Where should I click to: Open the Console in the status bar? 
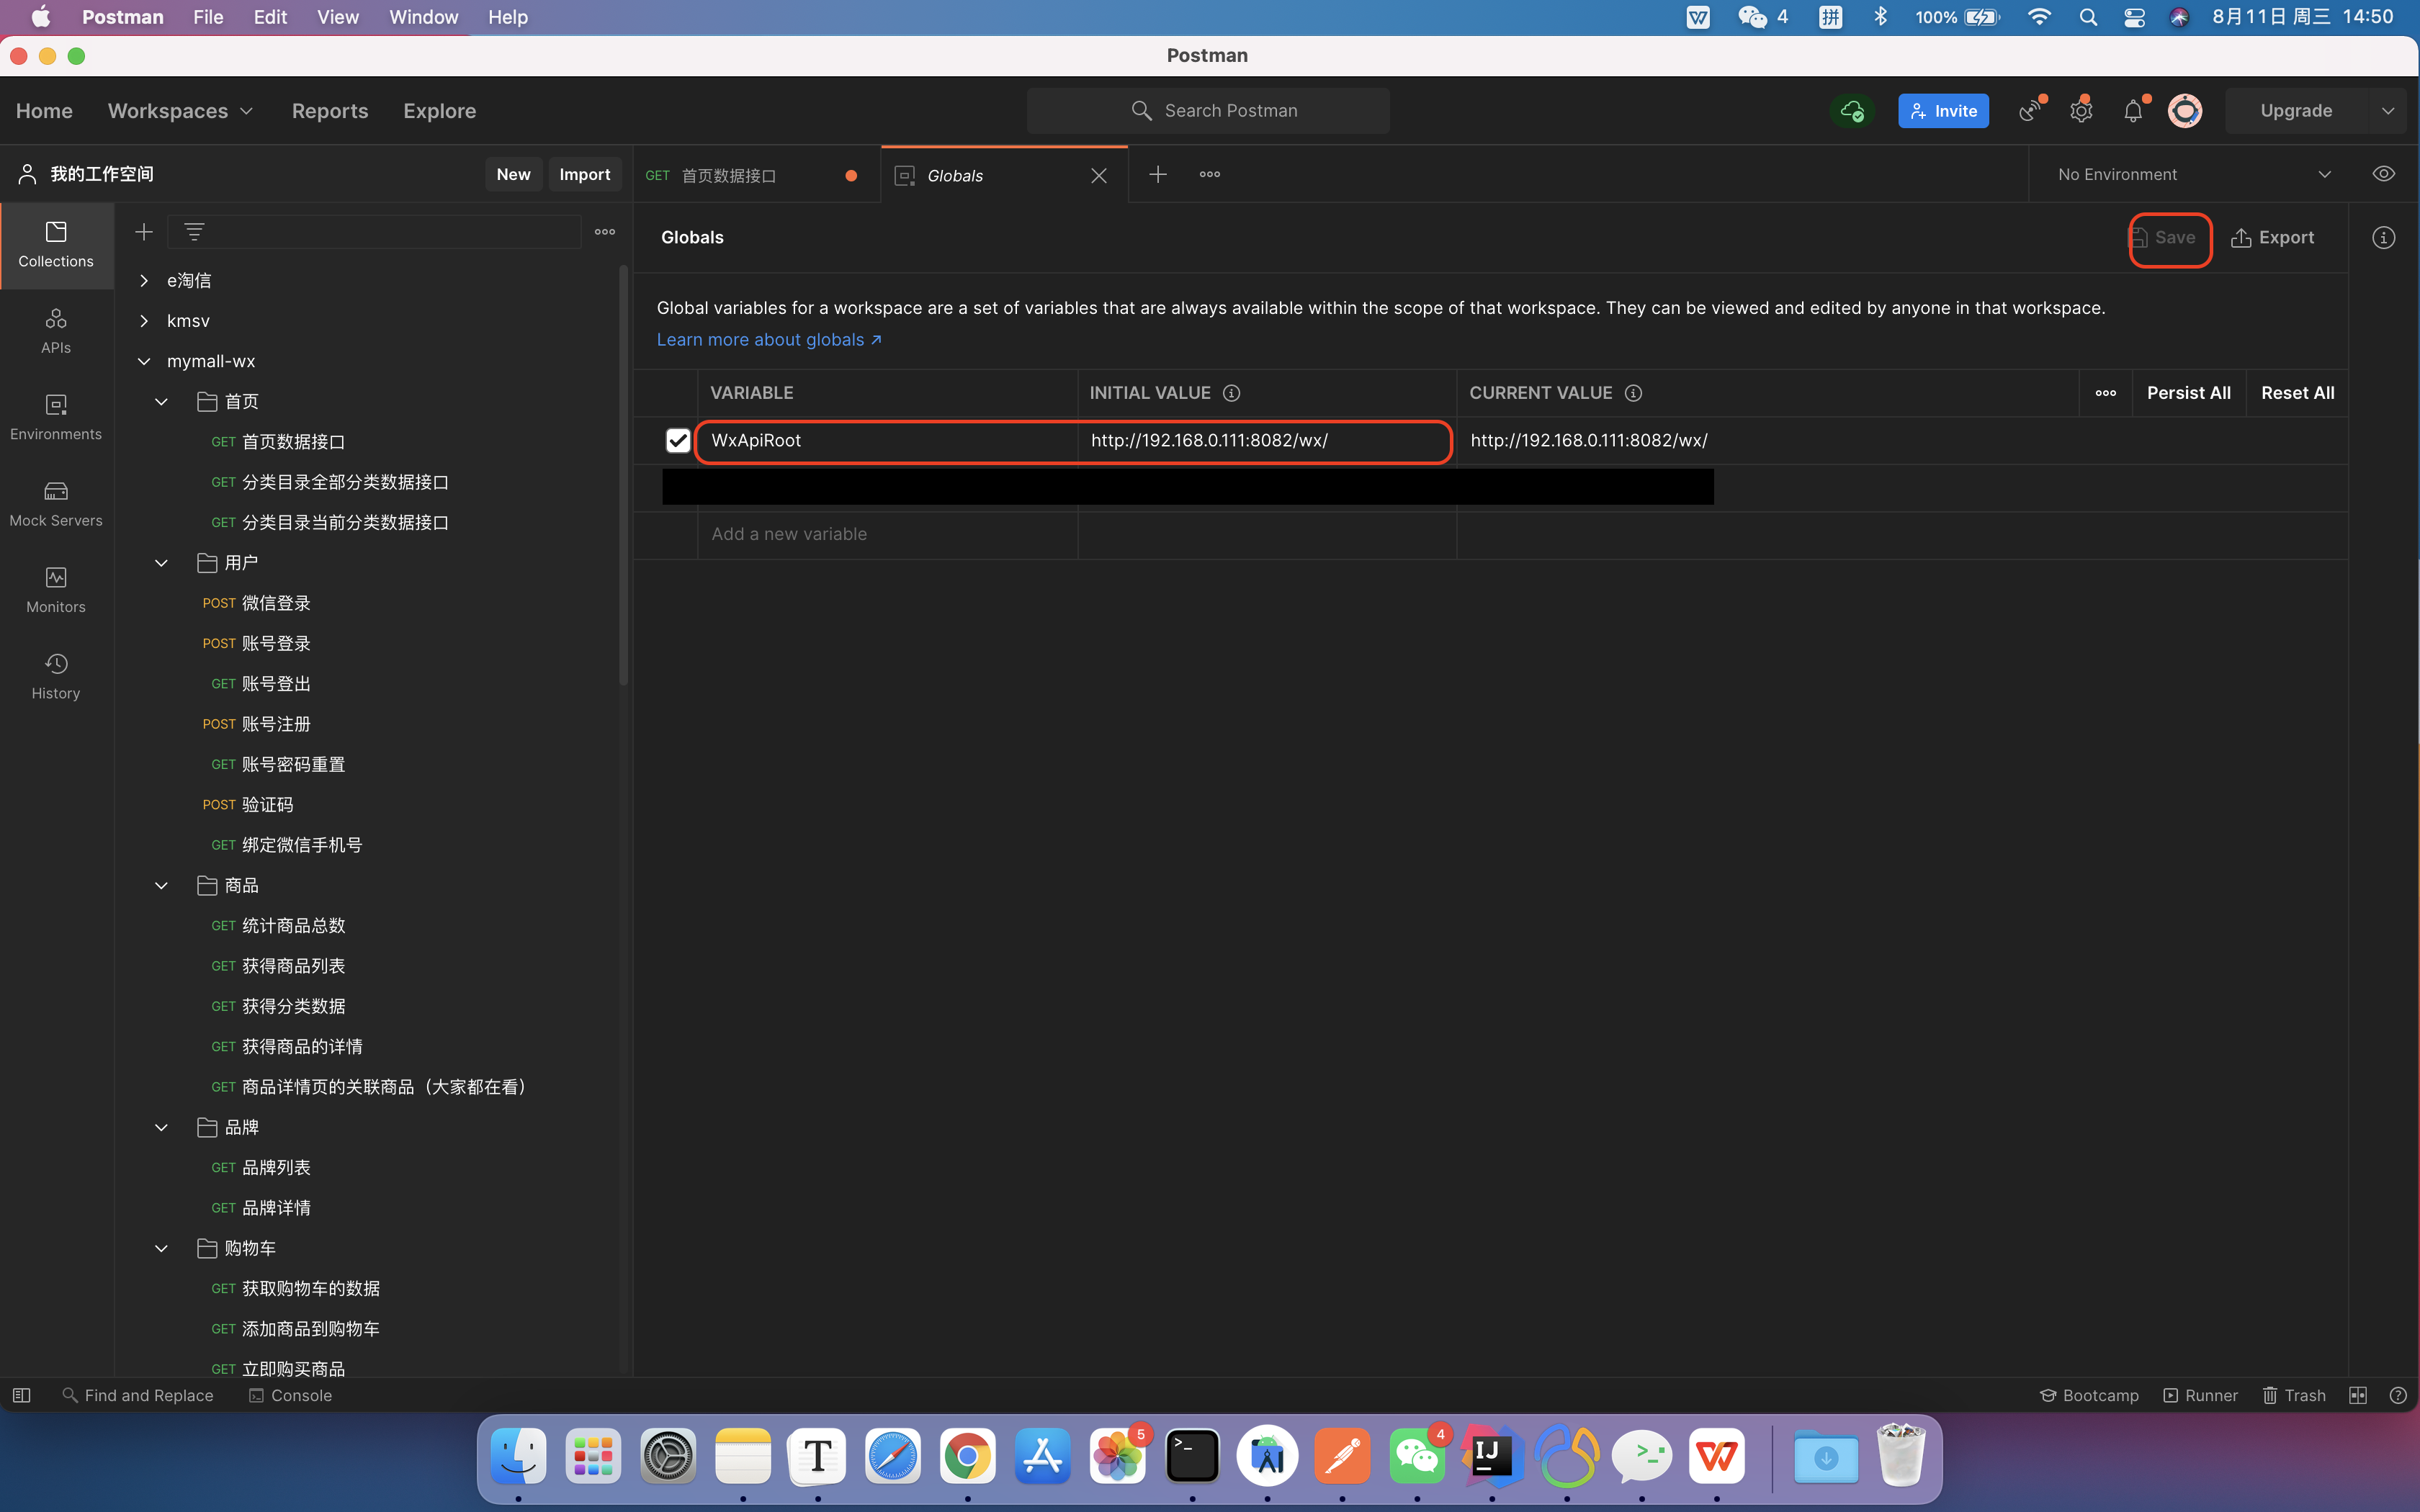(x=290, y=1395)
